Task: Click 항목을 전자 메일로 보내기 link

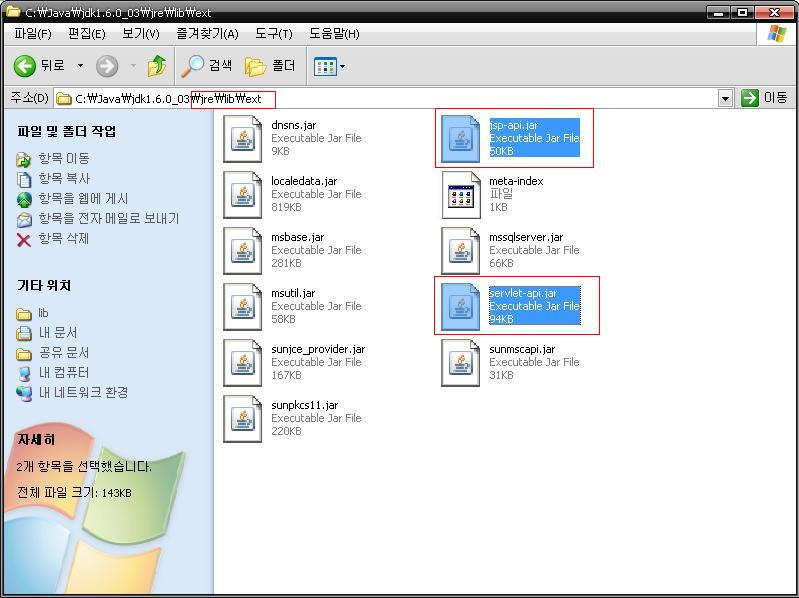Action: tap(109, 219)
